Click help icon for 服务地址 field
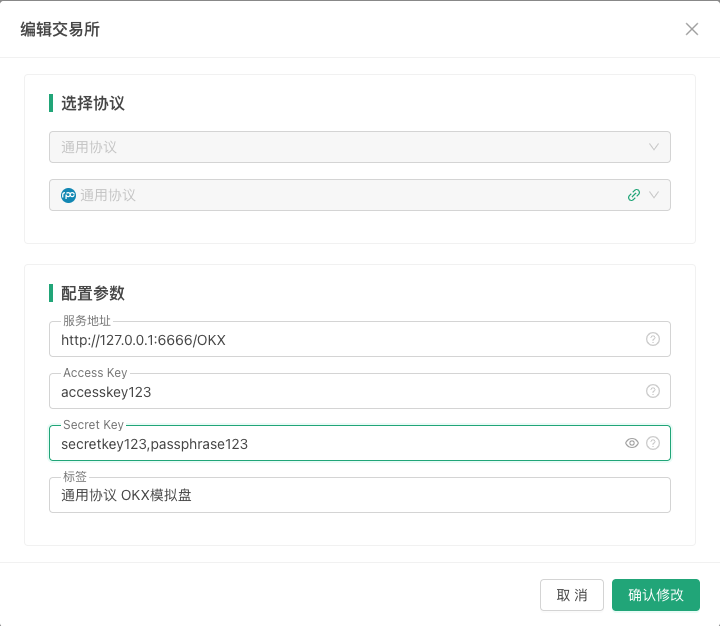The width and height of the screenshot is (720, 626). click(x=653, y=339)
